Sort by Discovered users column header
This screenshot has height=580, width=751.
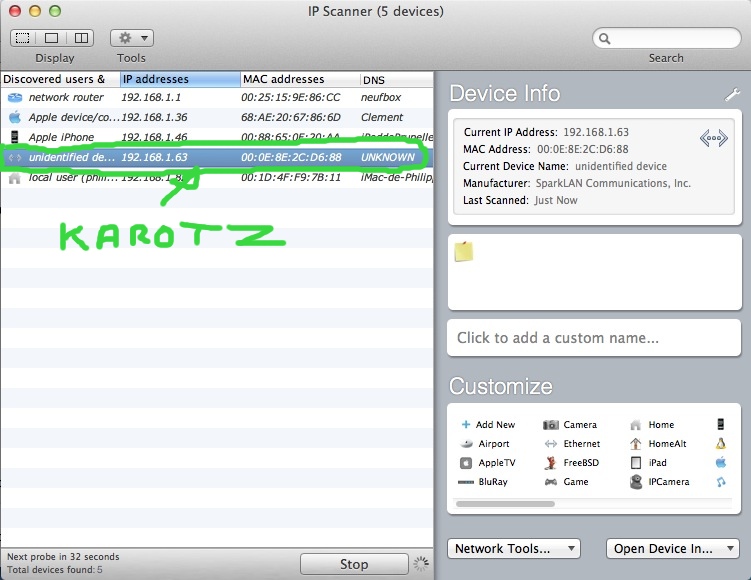(60, 79)
